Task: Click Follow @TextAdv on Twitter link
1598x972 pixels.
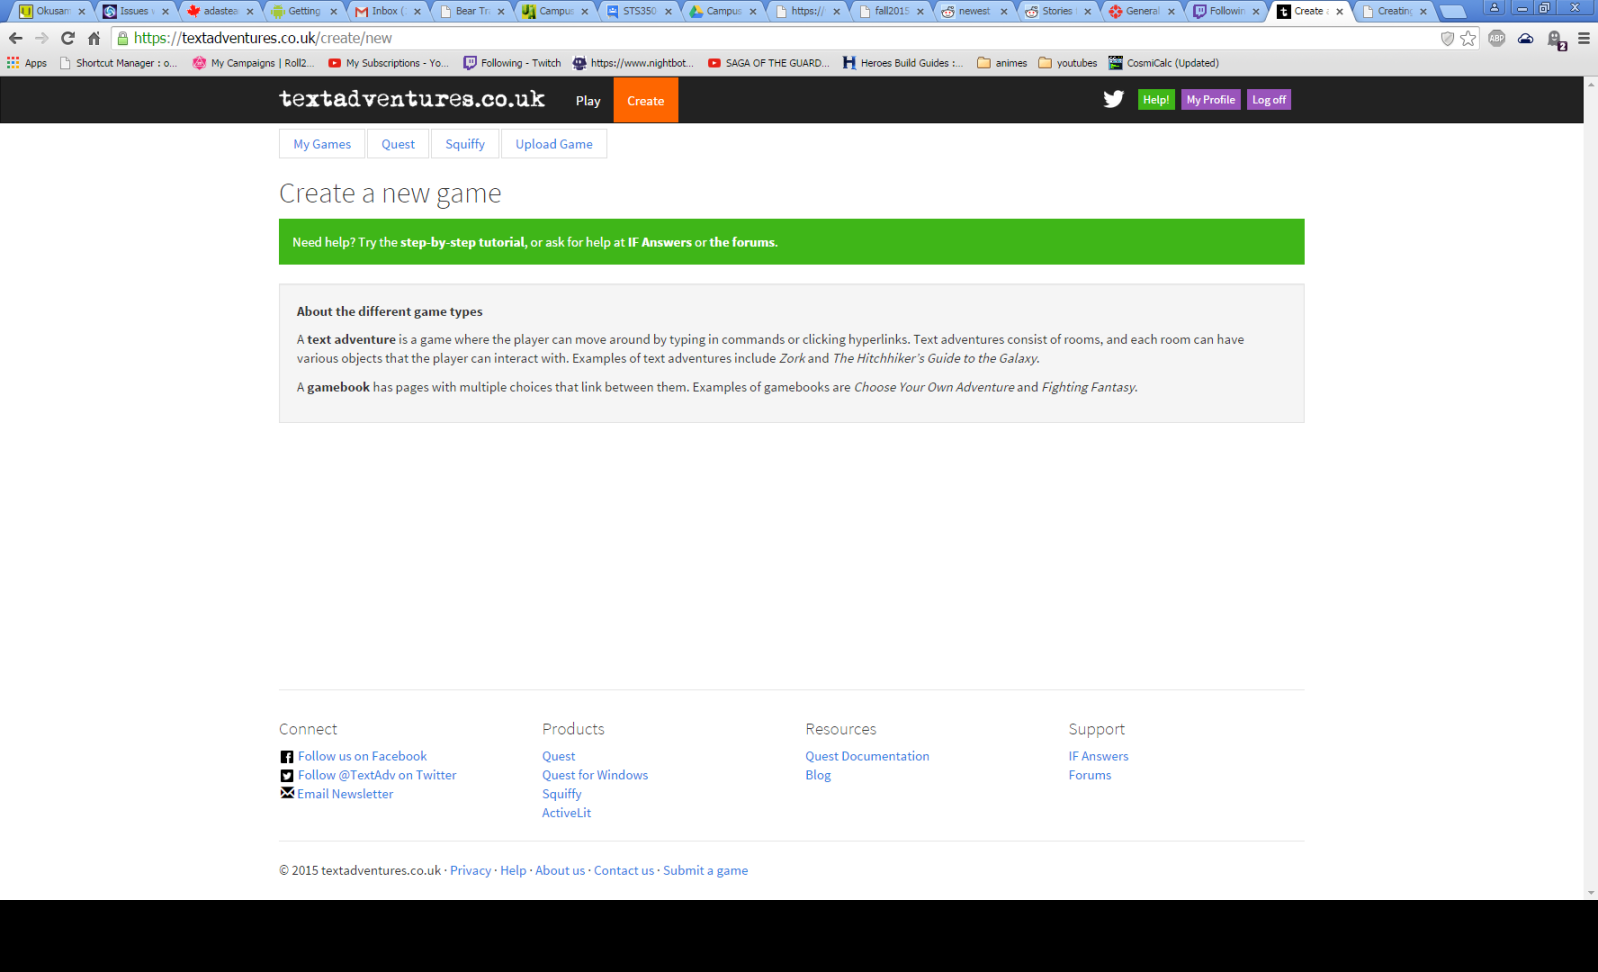Action: click(x=377, y=775)
